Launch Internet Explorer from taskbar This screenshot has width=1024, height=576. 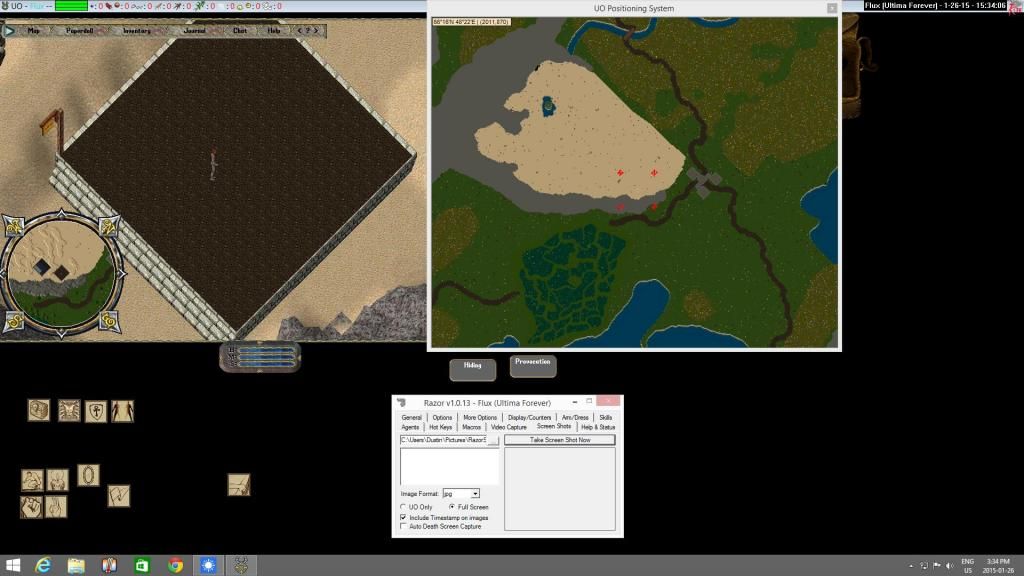click(43, 565)
